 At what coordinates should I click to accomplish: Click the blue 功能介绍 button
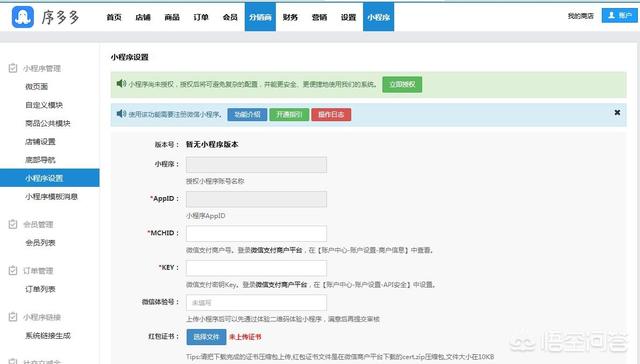[x=247, y=115]
